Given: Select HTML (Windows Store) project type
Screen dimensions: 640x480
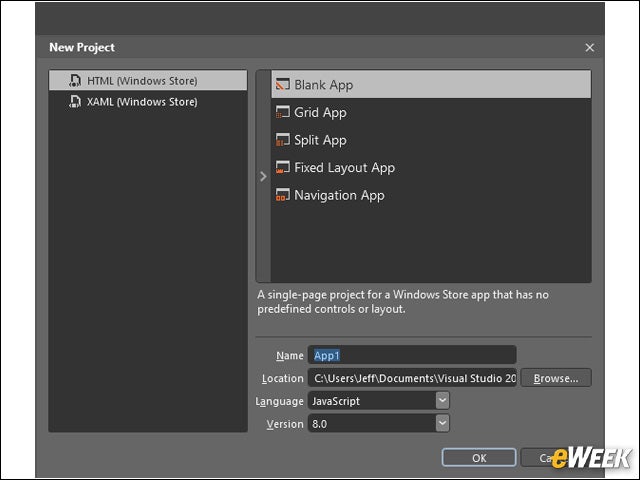Looking at the screenshot, I should pyautogui.click(x=148, y=80).
